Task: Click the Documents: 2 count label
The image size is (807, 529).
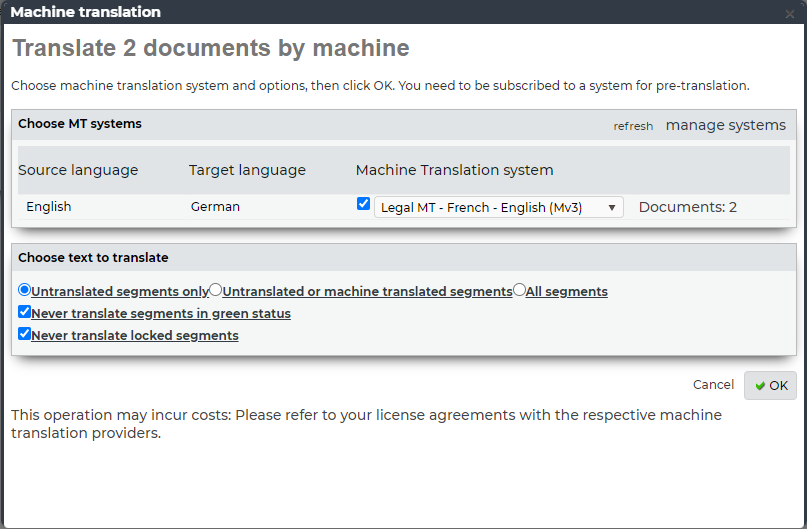Action: point(687,207)
